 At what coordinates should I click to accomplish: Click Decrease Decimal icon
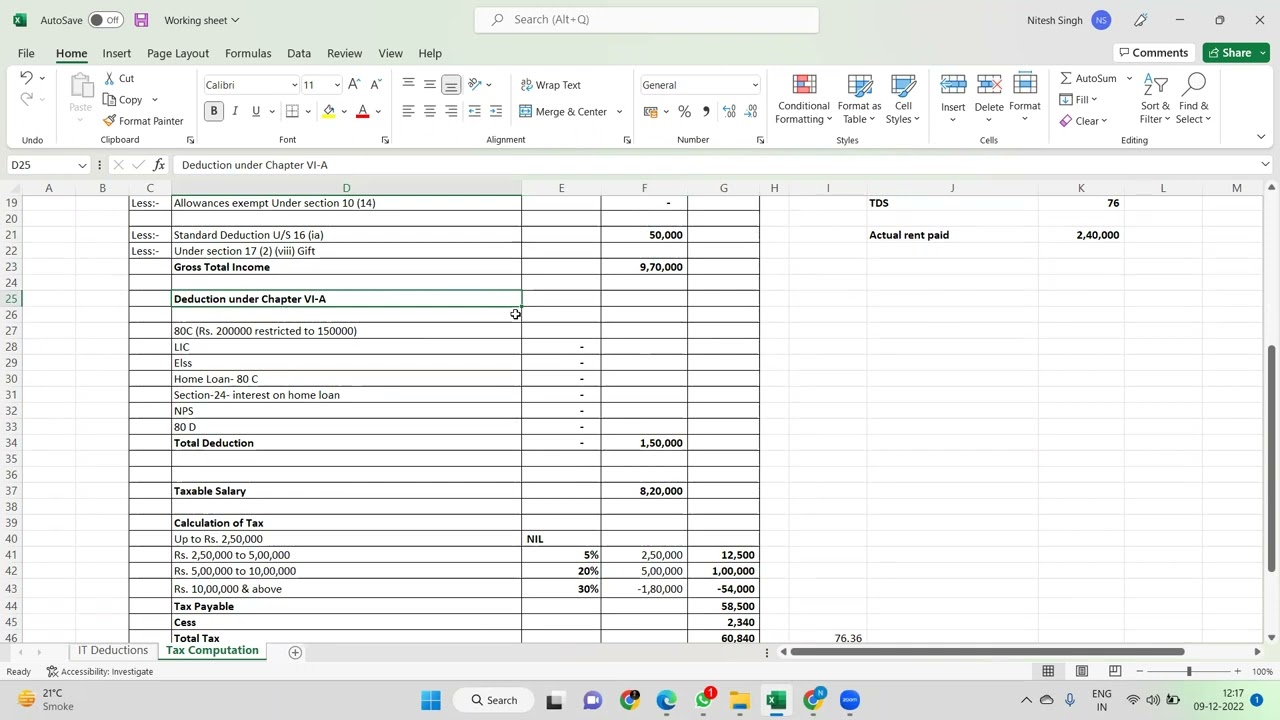click(x=751, y=111)
